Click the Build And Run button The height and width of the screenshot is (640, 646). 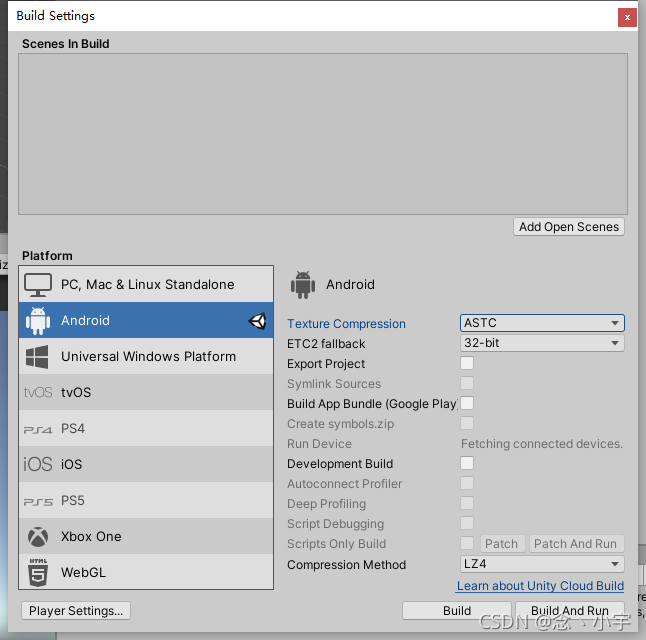(569, 610)
